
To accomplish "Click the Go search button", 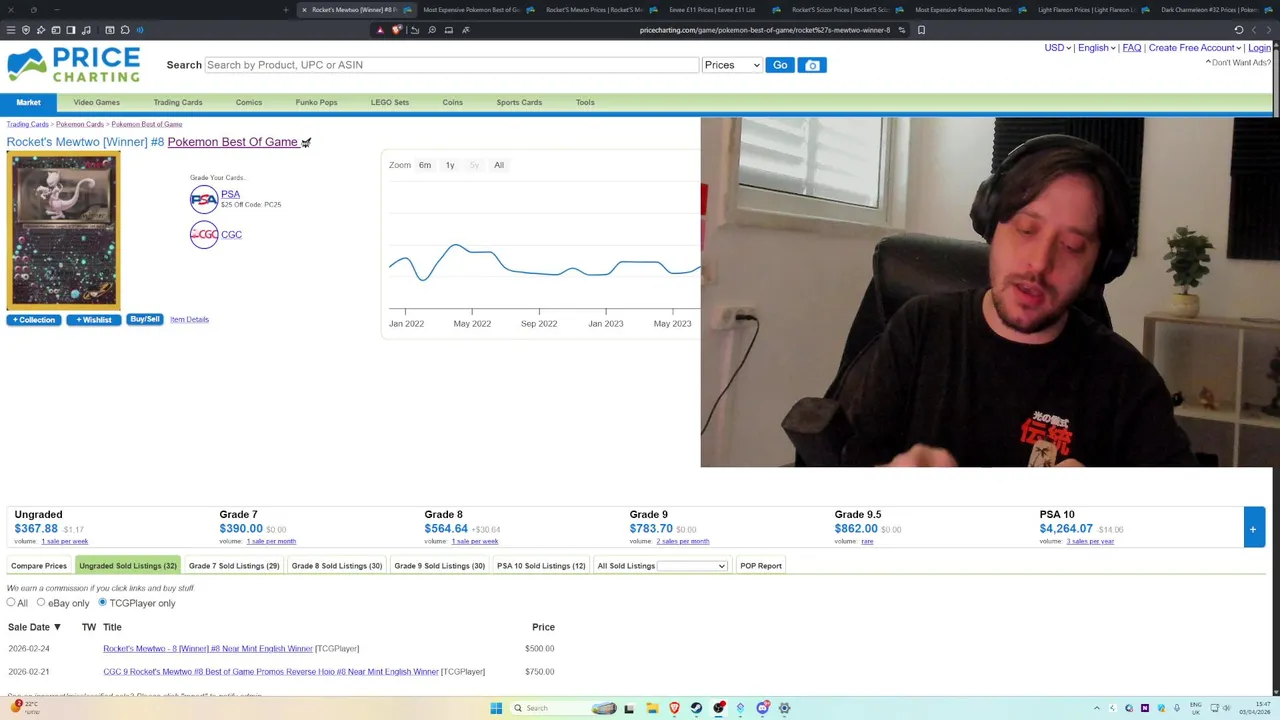I will tap(780, 65).
